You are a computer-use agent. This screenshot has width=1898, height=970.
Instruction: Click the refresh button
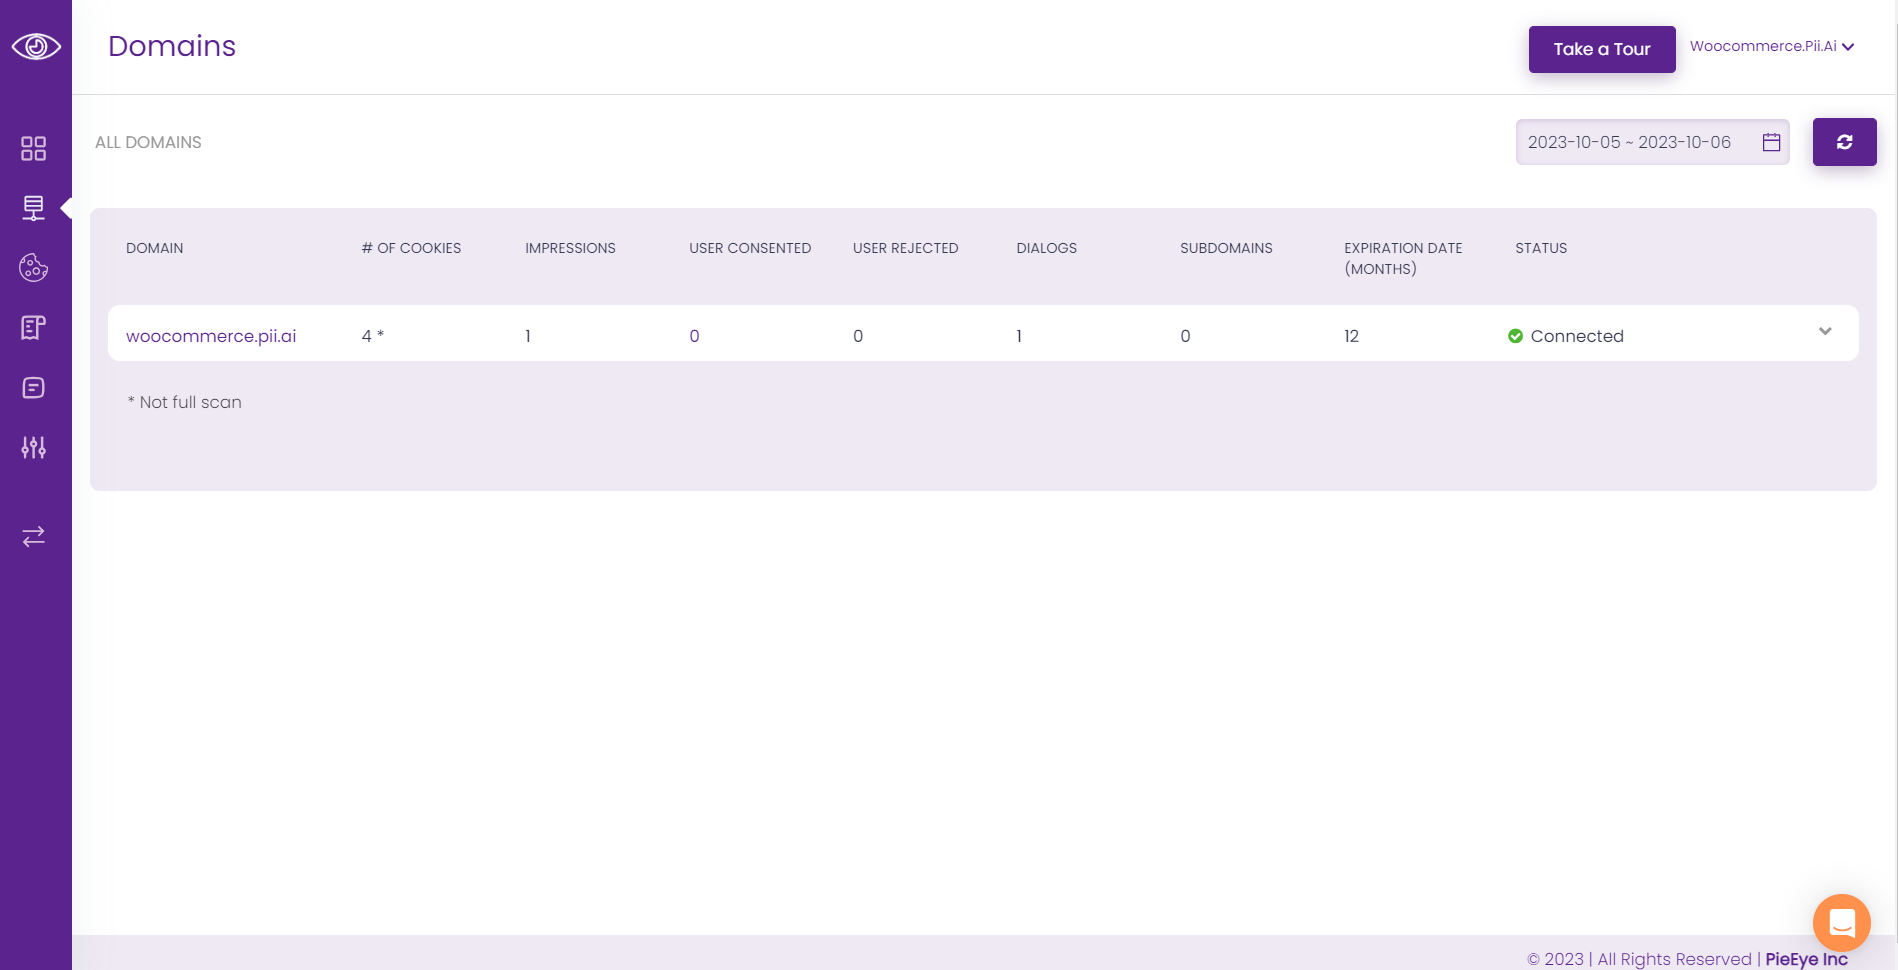click(x=1844, y=142)
